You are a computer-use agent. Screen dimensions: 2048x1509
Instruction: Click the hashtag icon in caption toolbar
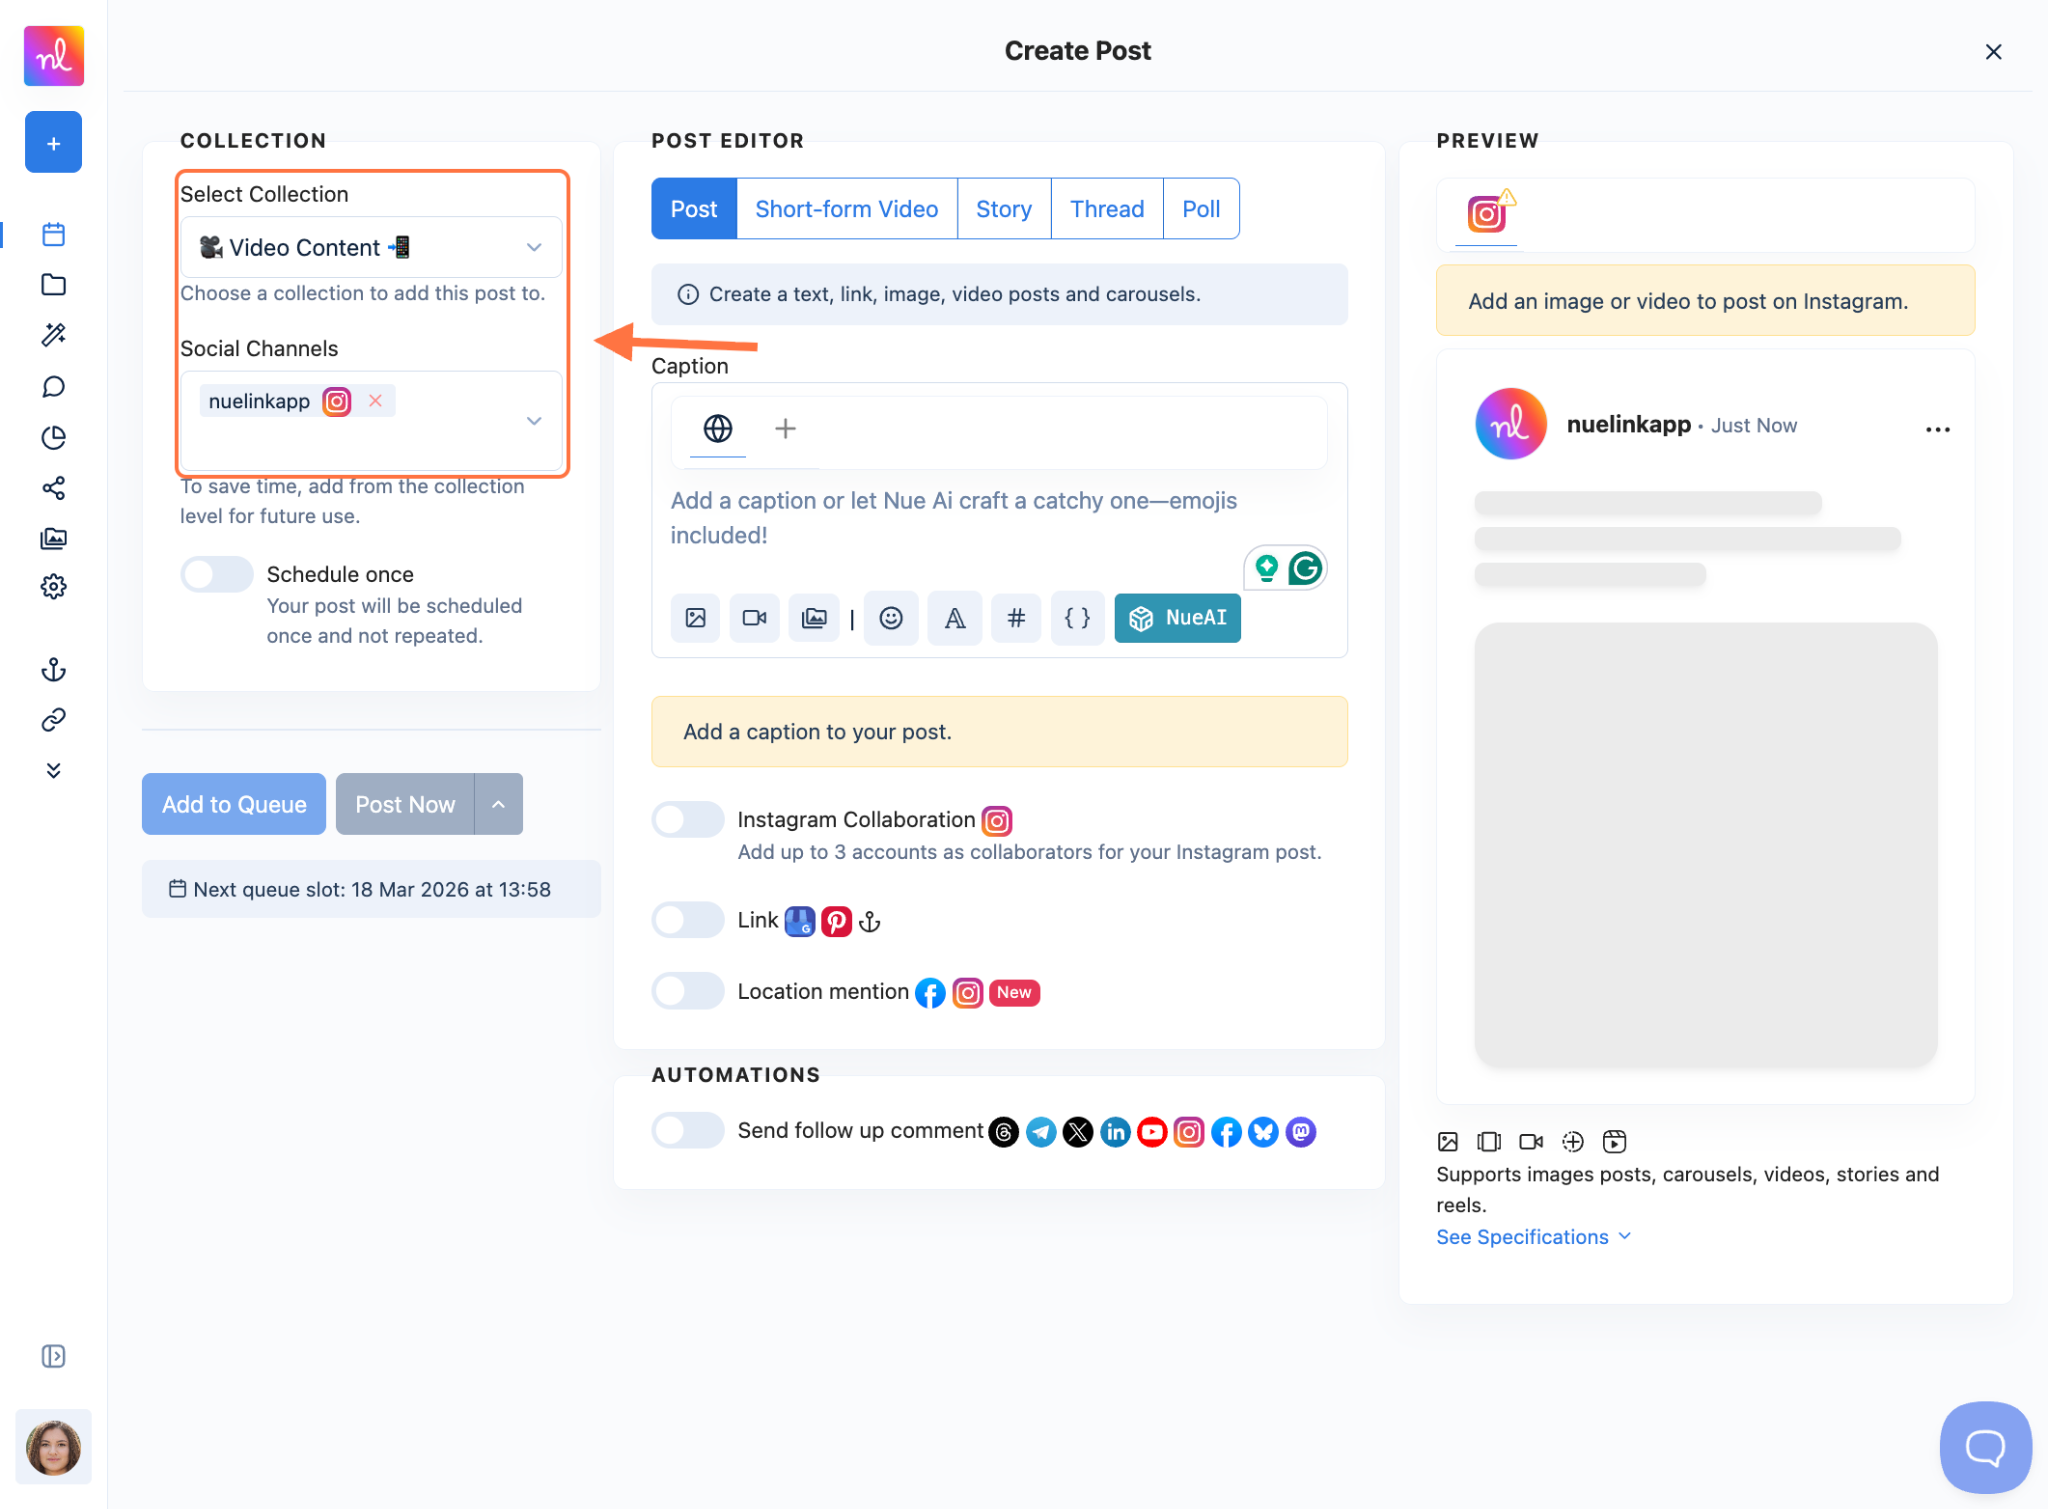pos(1015,618)
